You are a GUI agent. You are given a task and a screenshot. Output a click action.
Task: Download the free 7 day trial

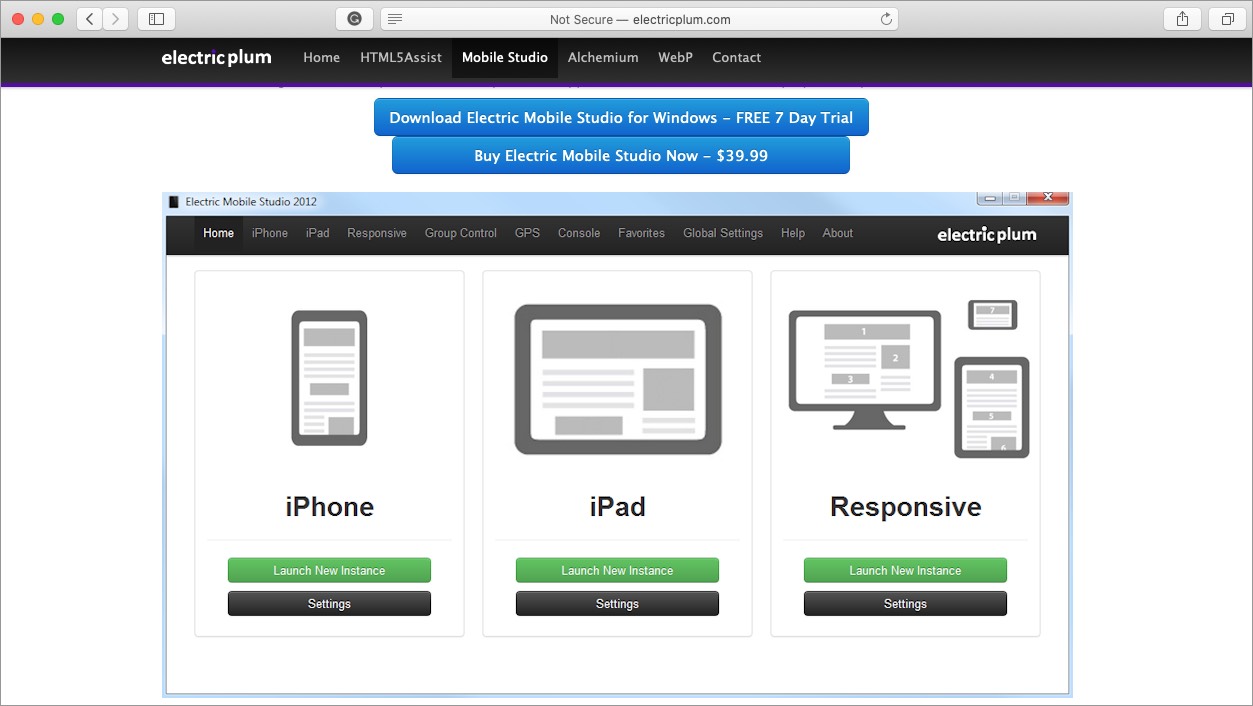(x=620, y=117)
